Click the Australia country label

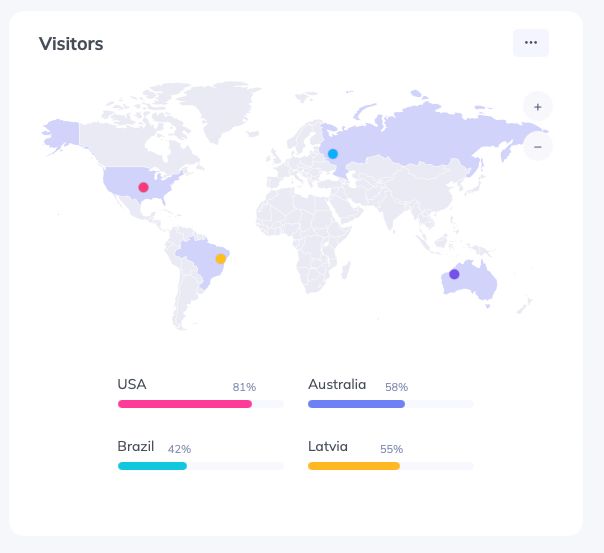[337, 384]
